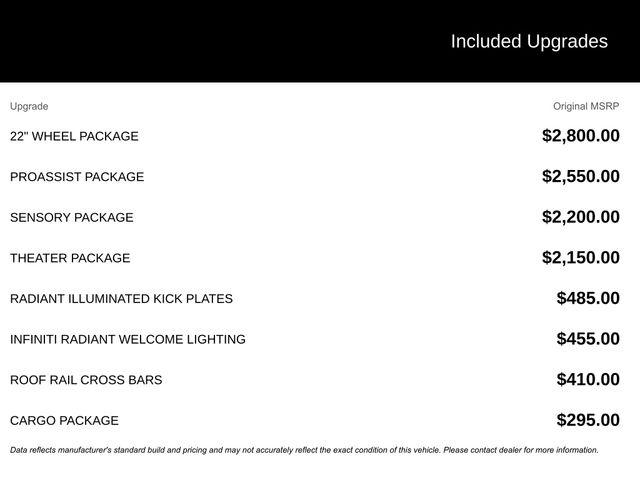
Task: Click the manufacturer data disclaimer text
Action: coord(304,450)
